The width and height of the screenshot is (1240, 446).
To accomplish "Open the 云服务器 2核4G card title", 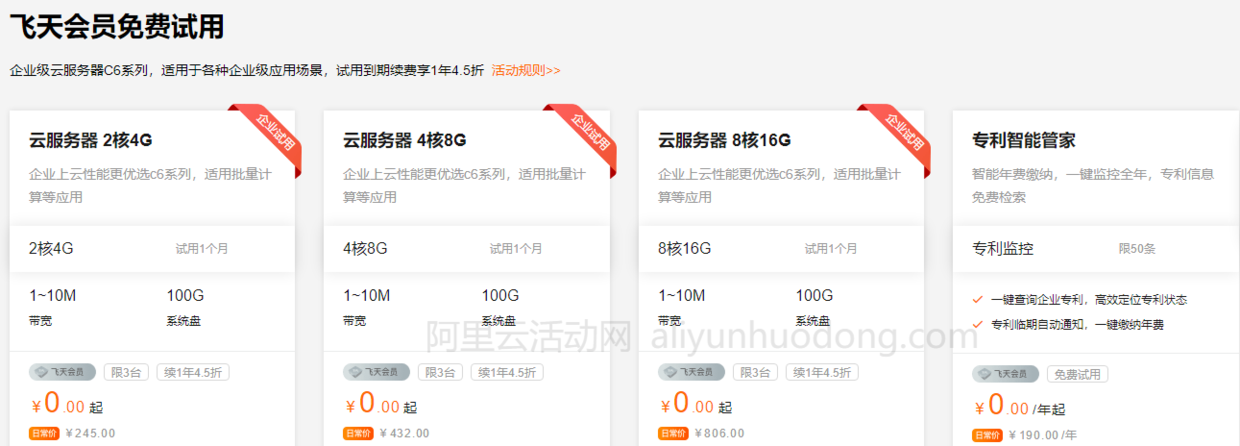I will point(91,139).
